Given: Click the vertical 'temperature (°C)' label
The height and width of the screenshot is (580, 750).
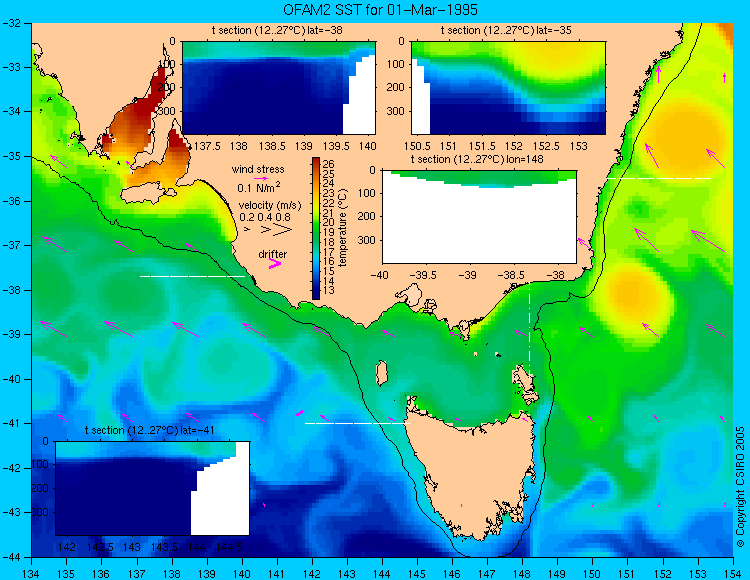Looking at the screenshot, I should 343,227.
